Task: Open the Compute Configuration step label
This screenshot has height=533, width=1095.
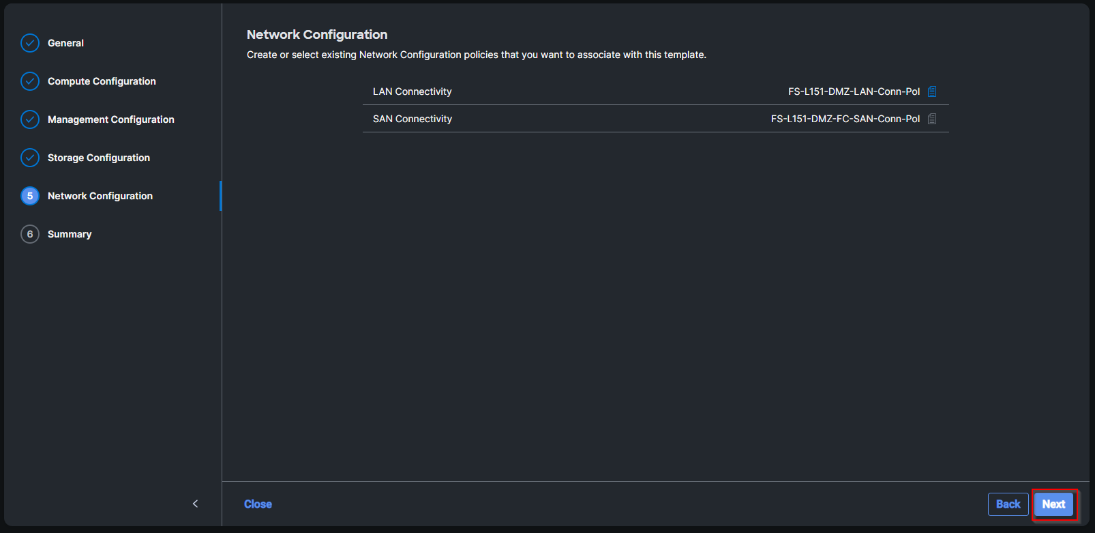Action: (x=102, y=81)
